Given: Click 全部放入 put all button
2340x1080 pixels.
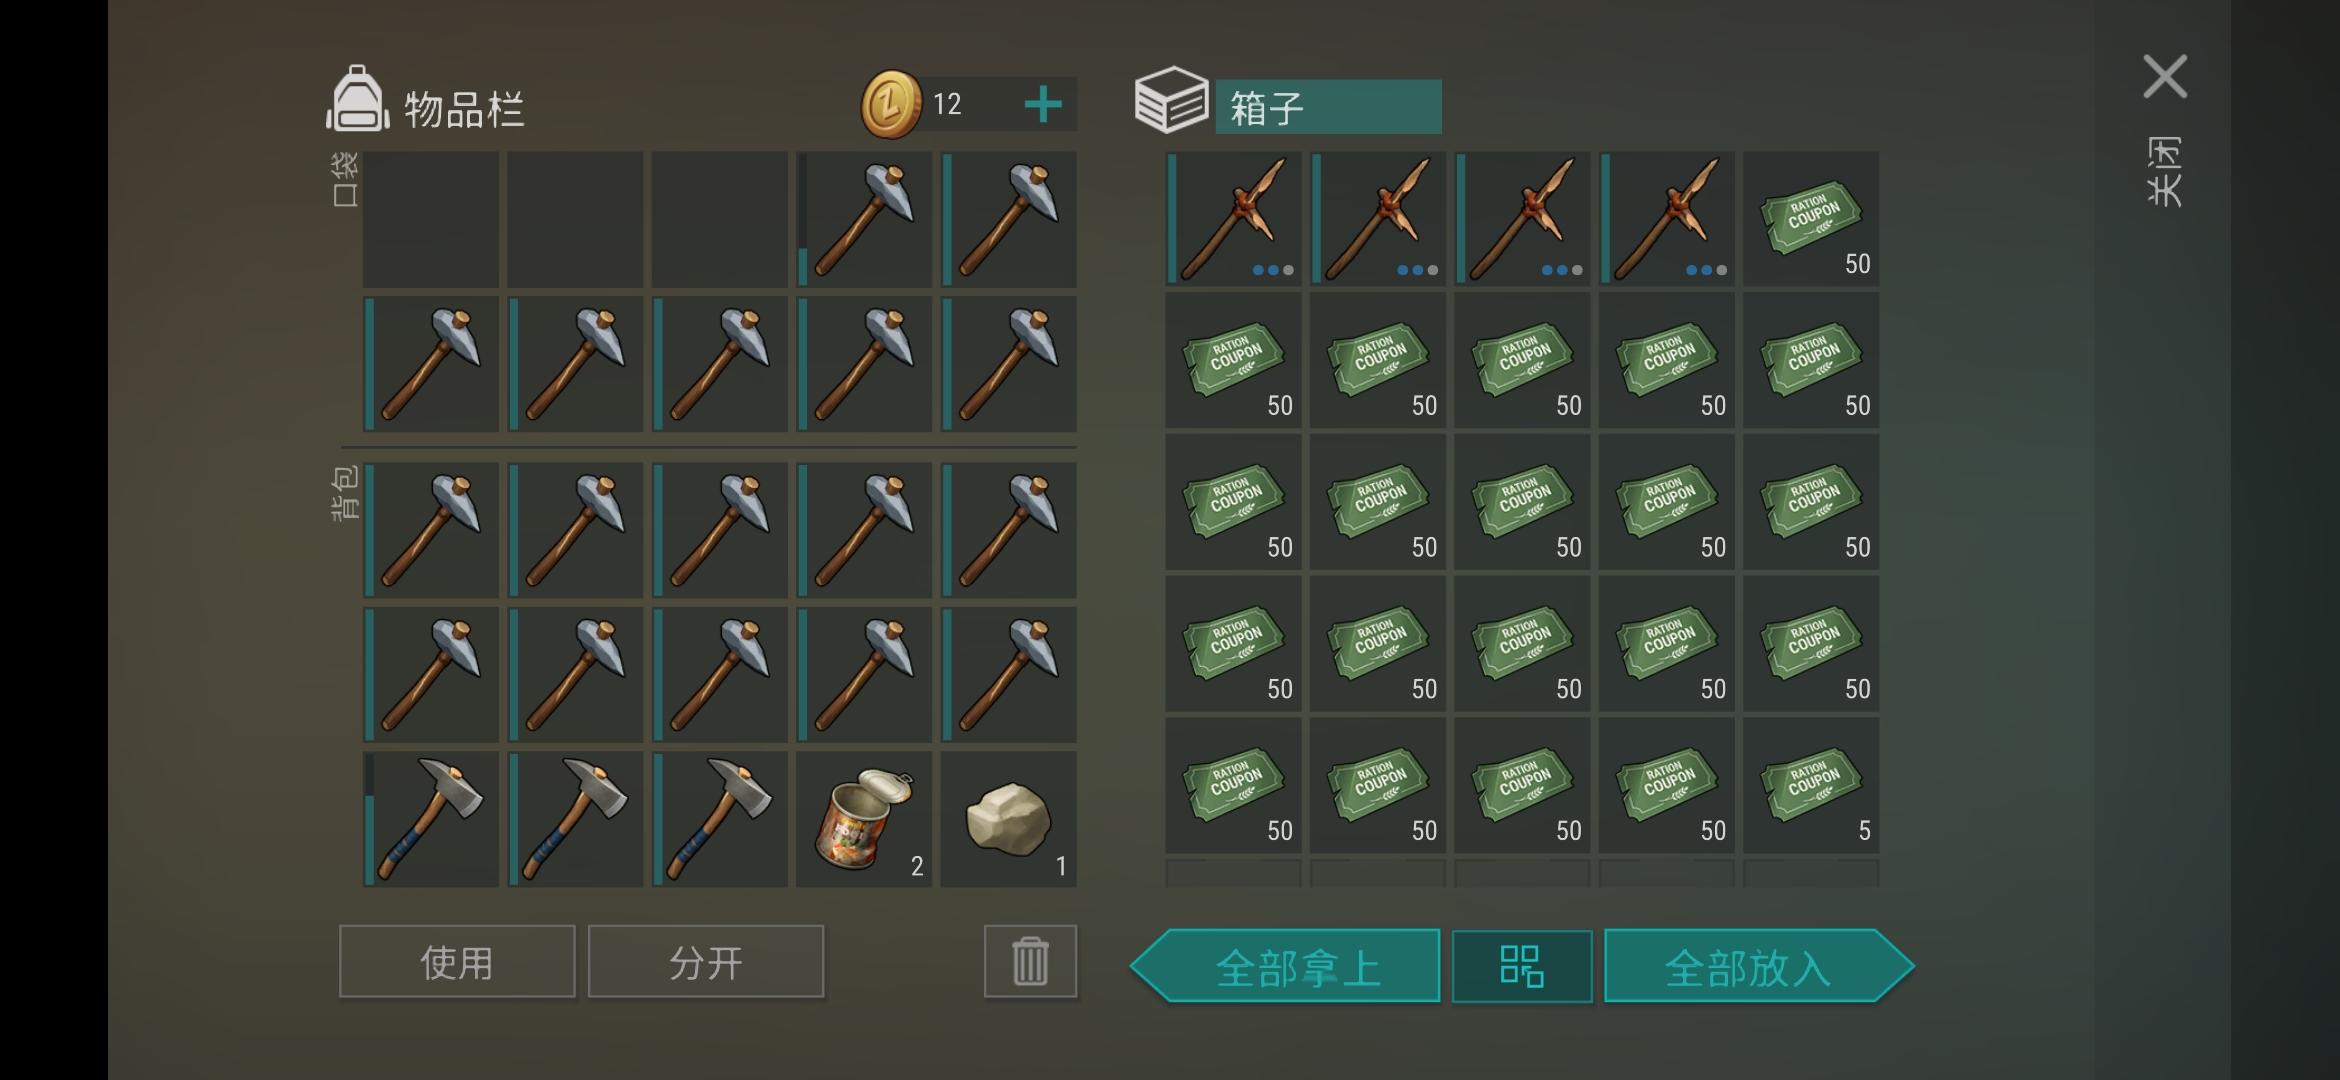Looking at the screenshot, I should pyautogui.click(x=1759, y=966).
